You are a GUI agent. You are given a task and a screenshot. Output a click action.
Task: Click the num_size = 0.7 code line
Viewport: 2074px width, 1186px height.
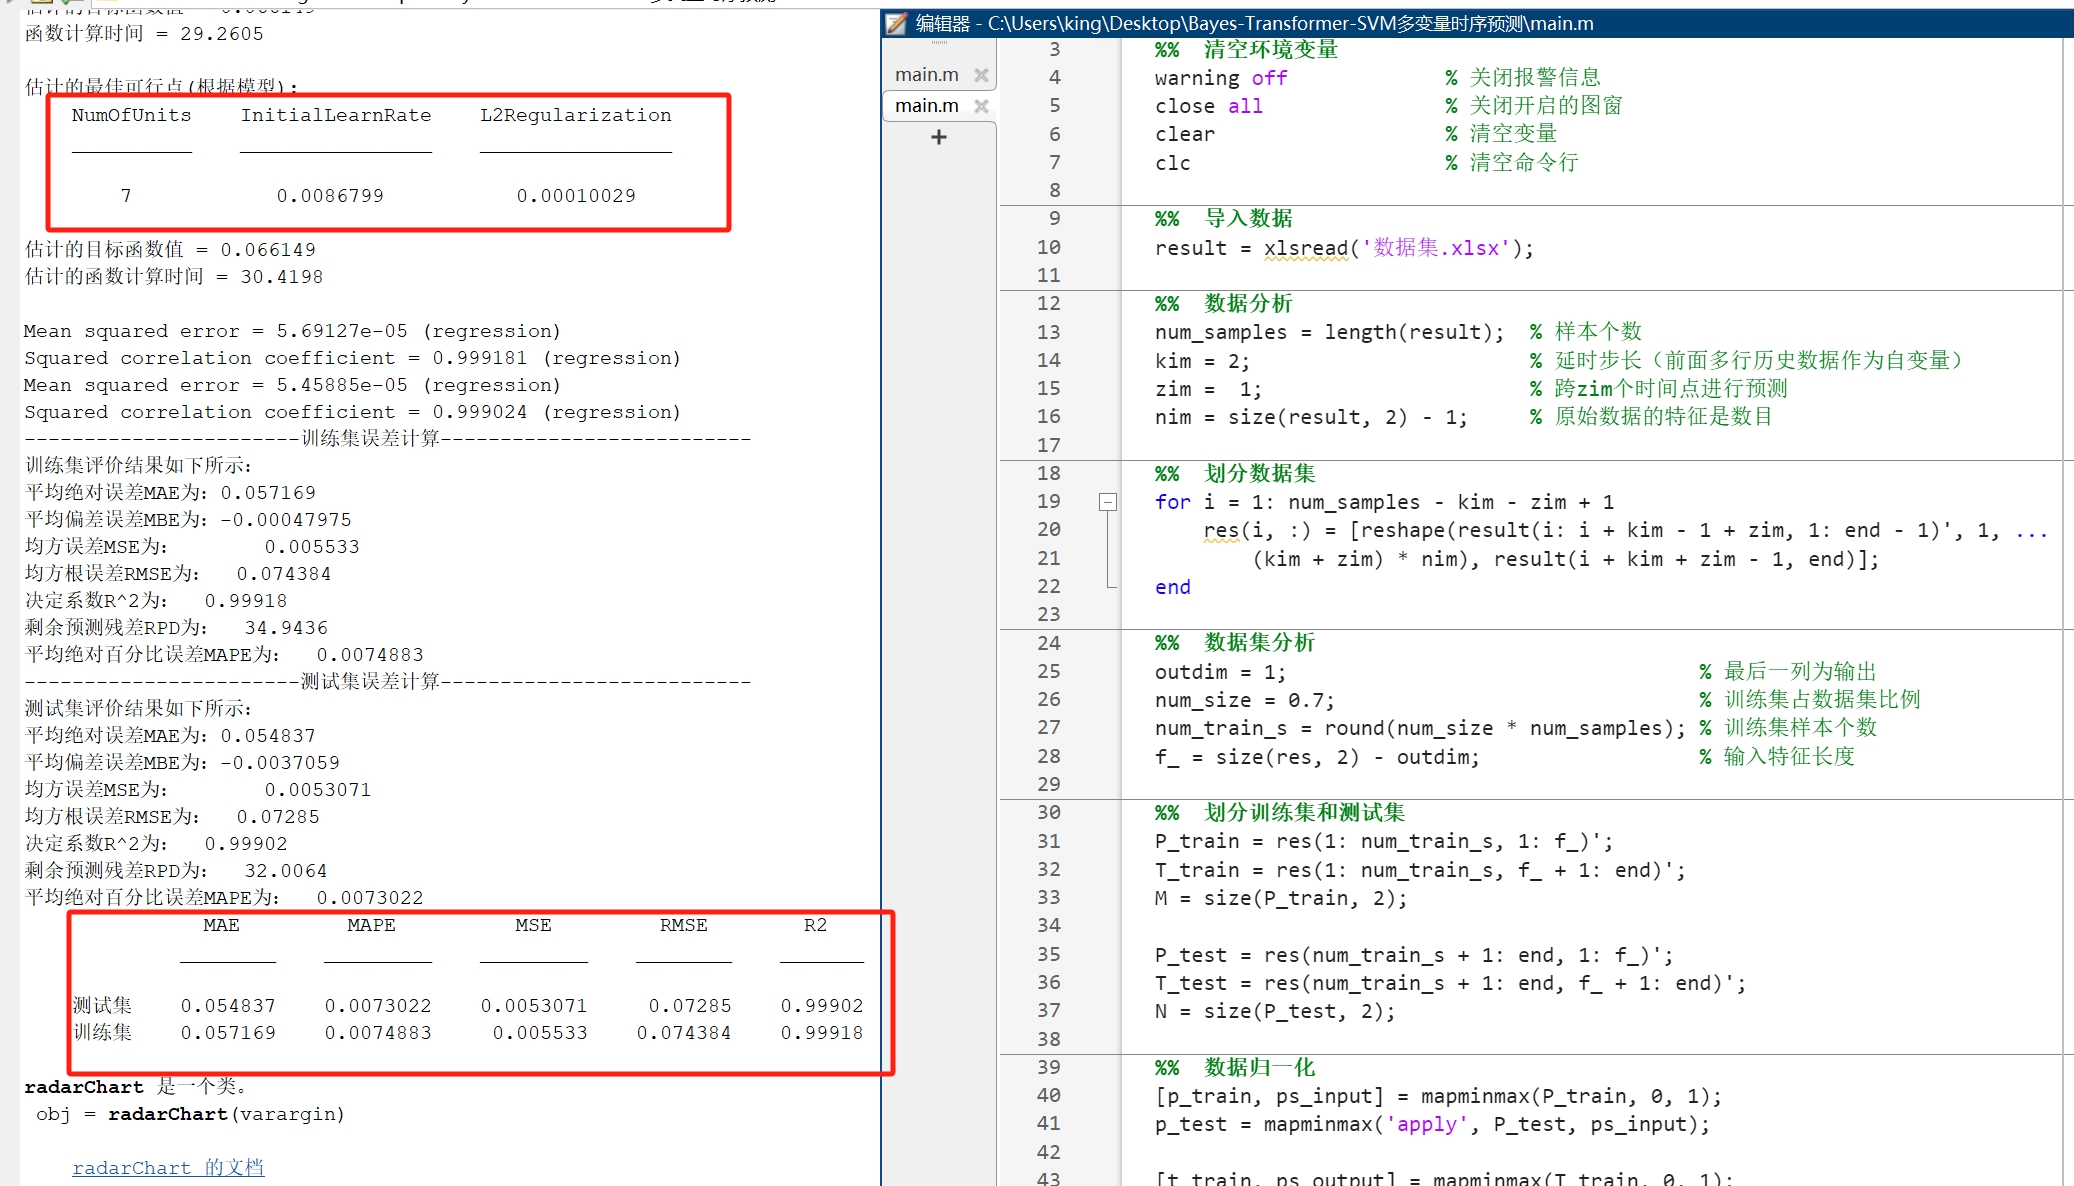[x=1244, y=700]
